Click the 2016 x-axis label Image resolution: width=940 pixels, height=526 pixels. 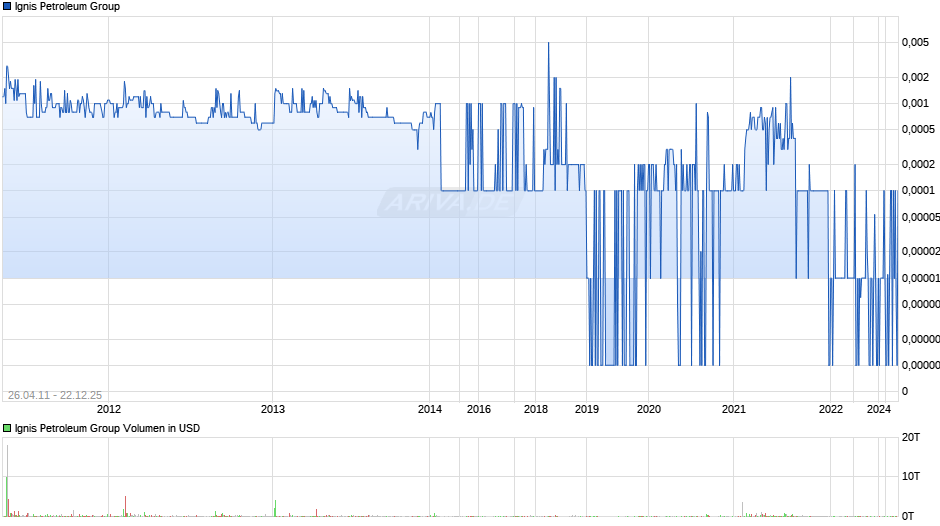click(478, 409)
